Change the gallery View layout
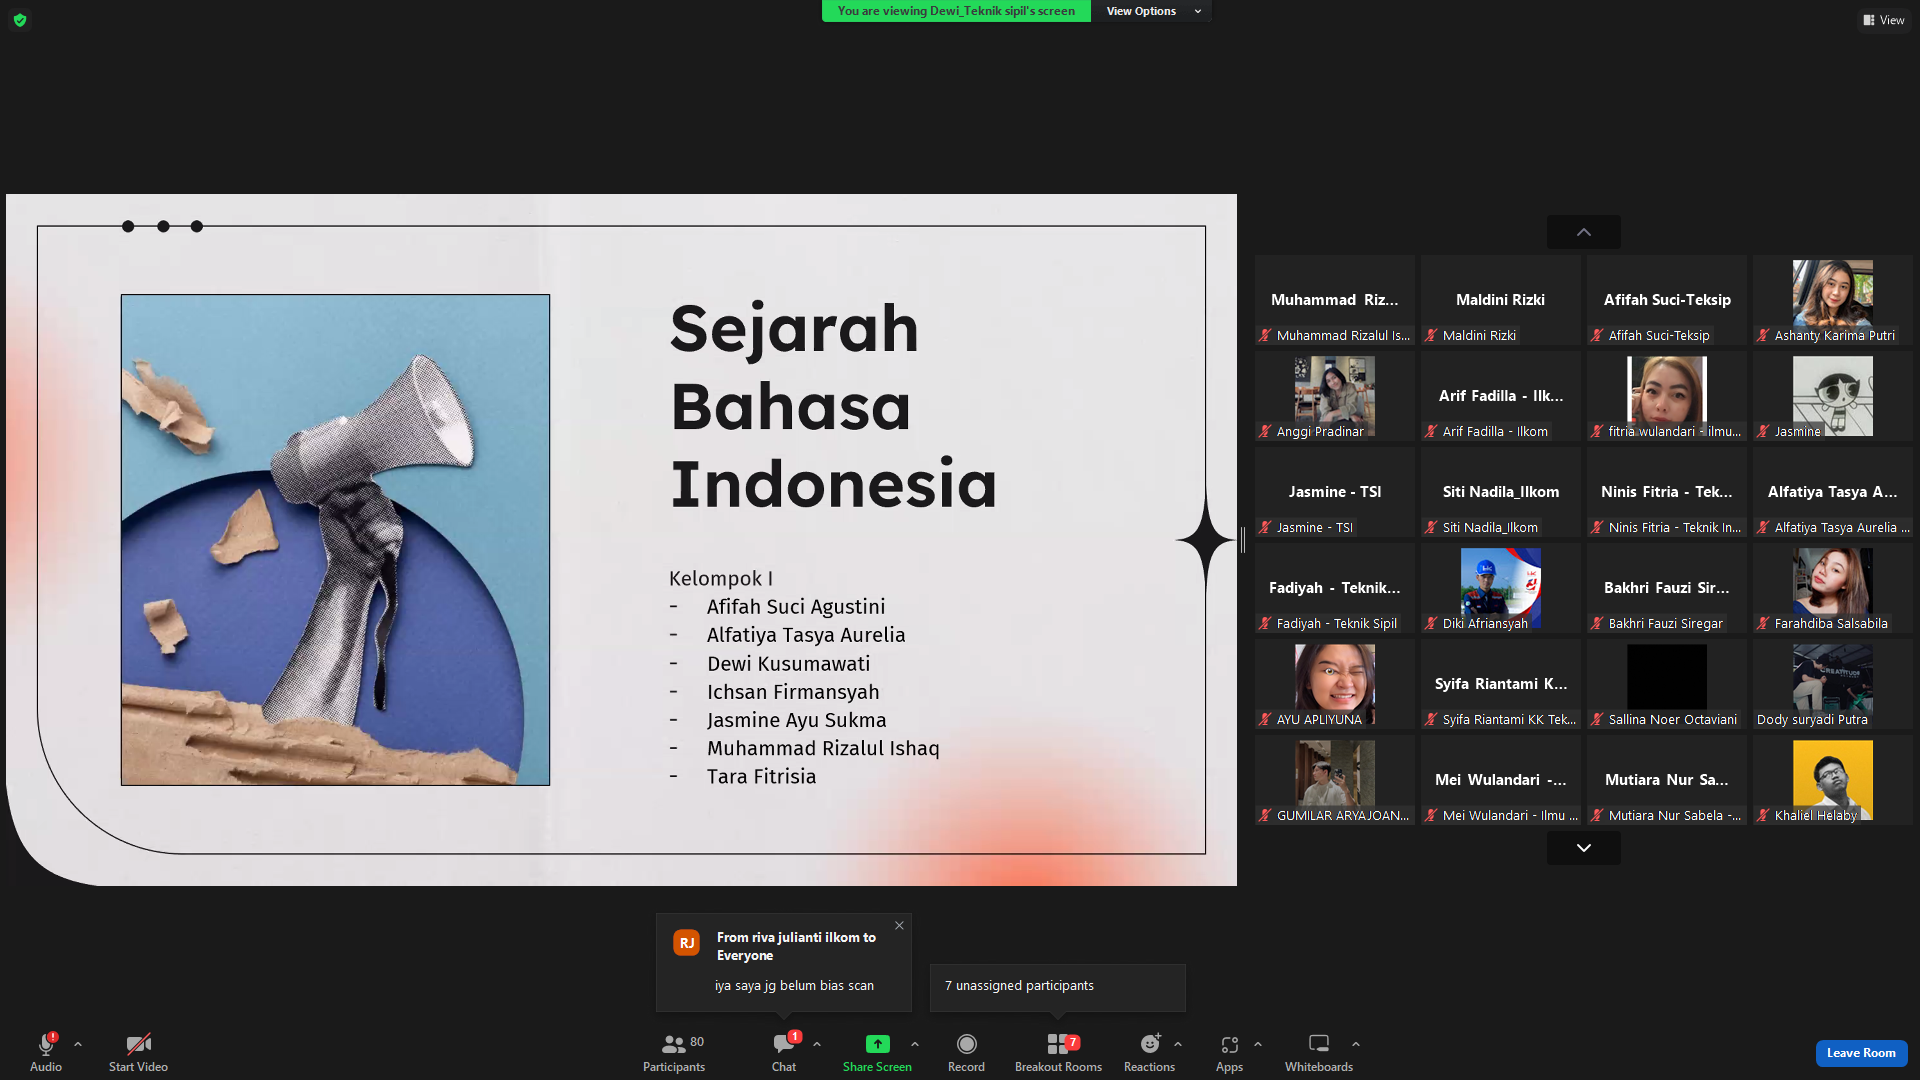The height and width of the screenshot is (1080, 1920). pos(1884,20)
